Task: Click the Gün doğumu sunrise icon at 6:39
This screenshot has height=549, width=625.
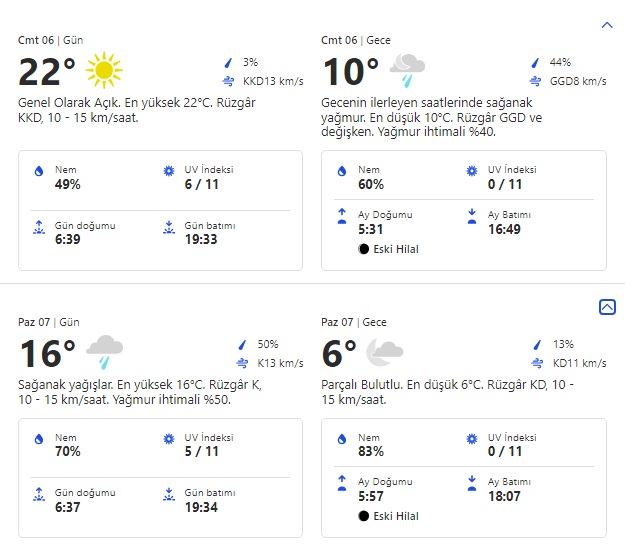Action: (x=39, y=227)
